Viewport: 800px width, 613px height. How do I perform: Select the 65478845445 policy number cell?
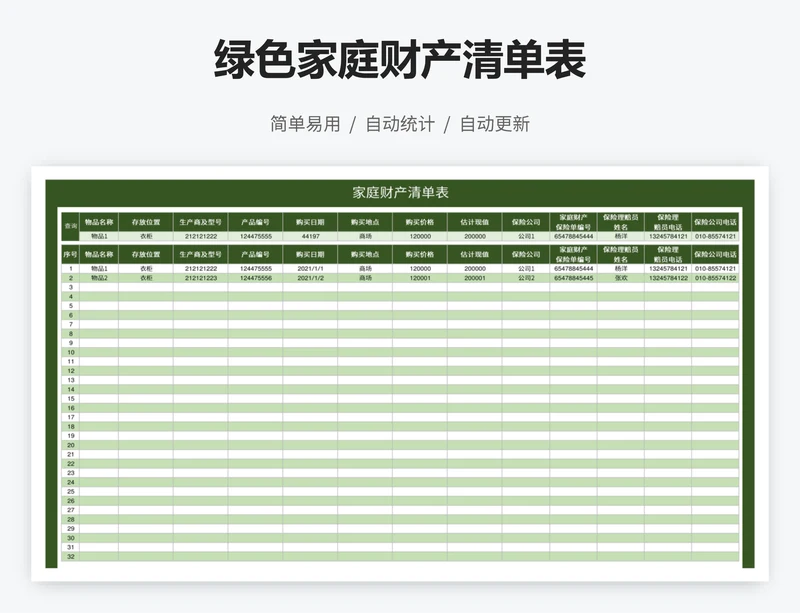tap(573, 278)
